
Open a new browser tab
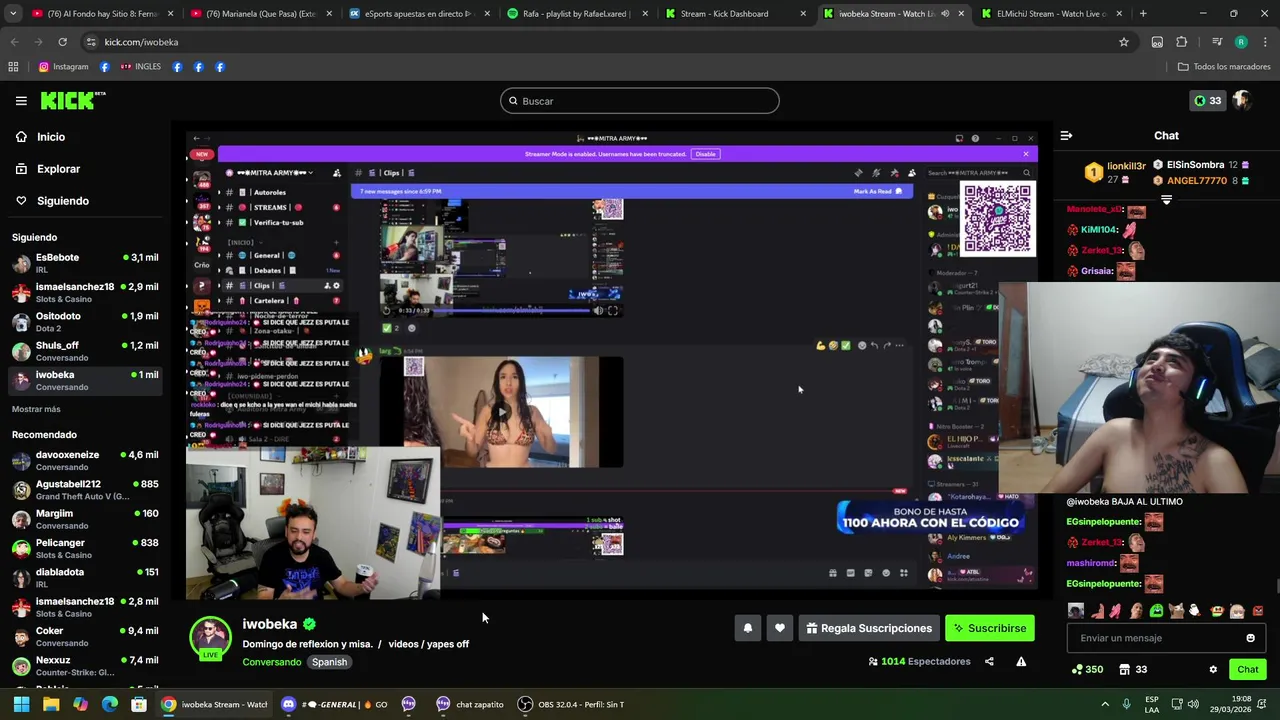pyautogui.click(x=1143, y=14)
